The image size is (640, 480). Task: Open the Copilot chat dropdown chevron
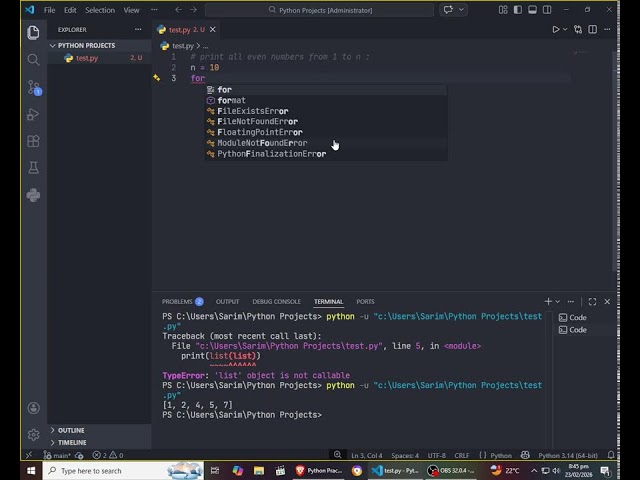tap(461, 10)
